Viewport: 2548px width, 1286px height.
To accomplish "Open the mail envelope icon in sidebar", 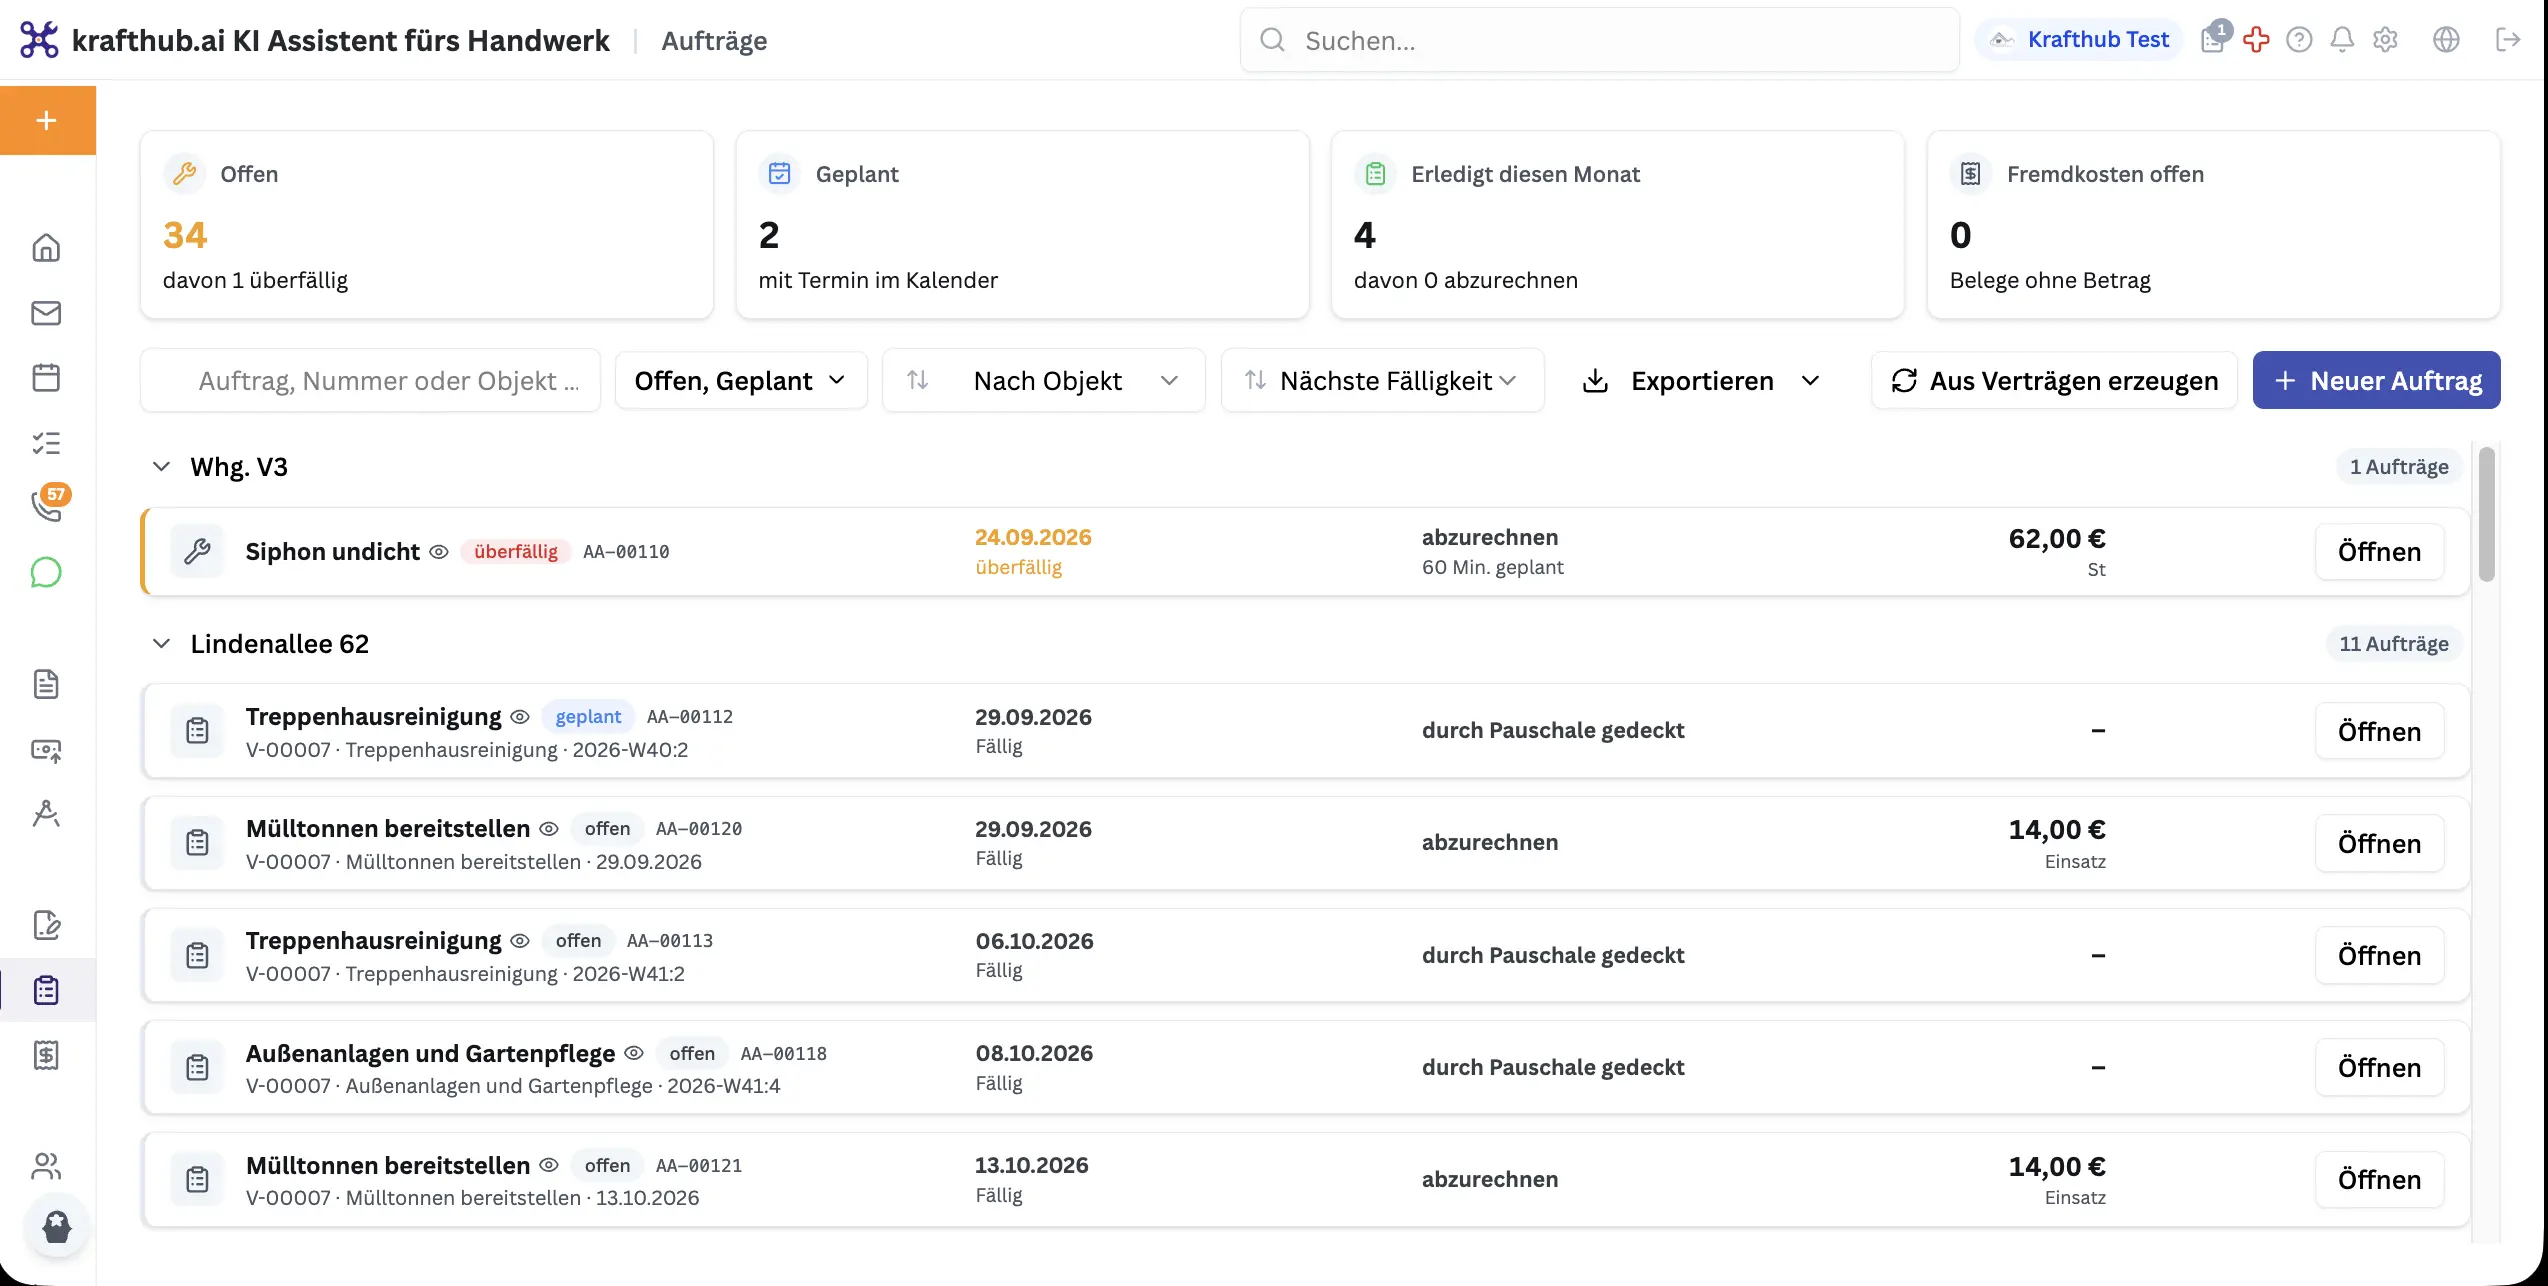I will [46, 313].
